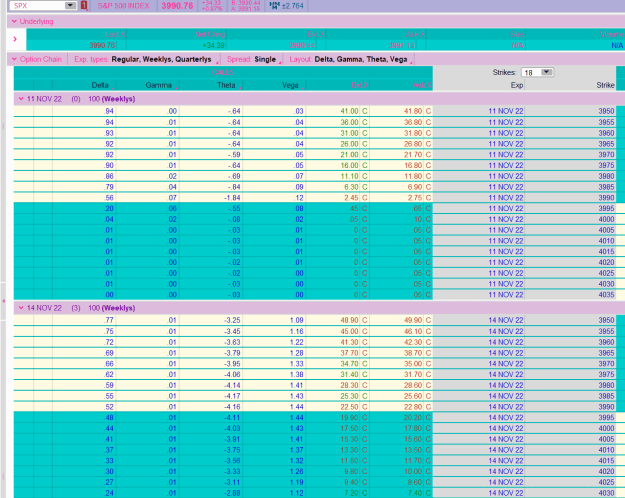Click the Theta column header
The image size is (625, 498).
point(226,85)
